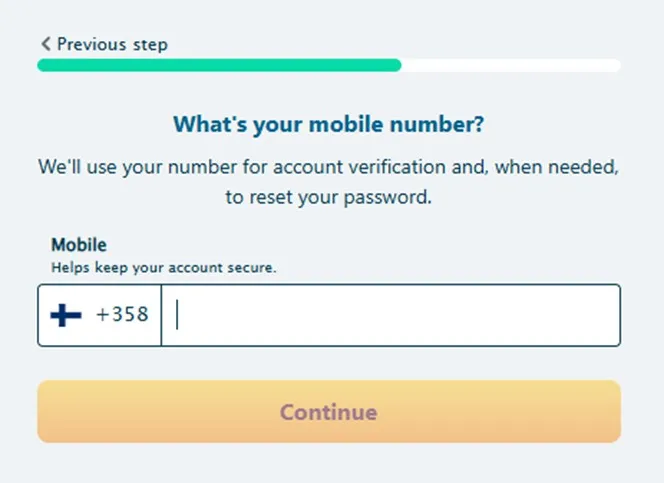Click the "to reset your password." text line
The height and width of the screenshot is (483, 664).
(x=329, y=197)
